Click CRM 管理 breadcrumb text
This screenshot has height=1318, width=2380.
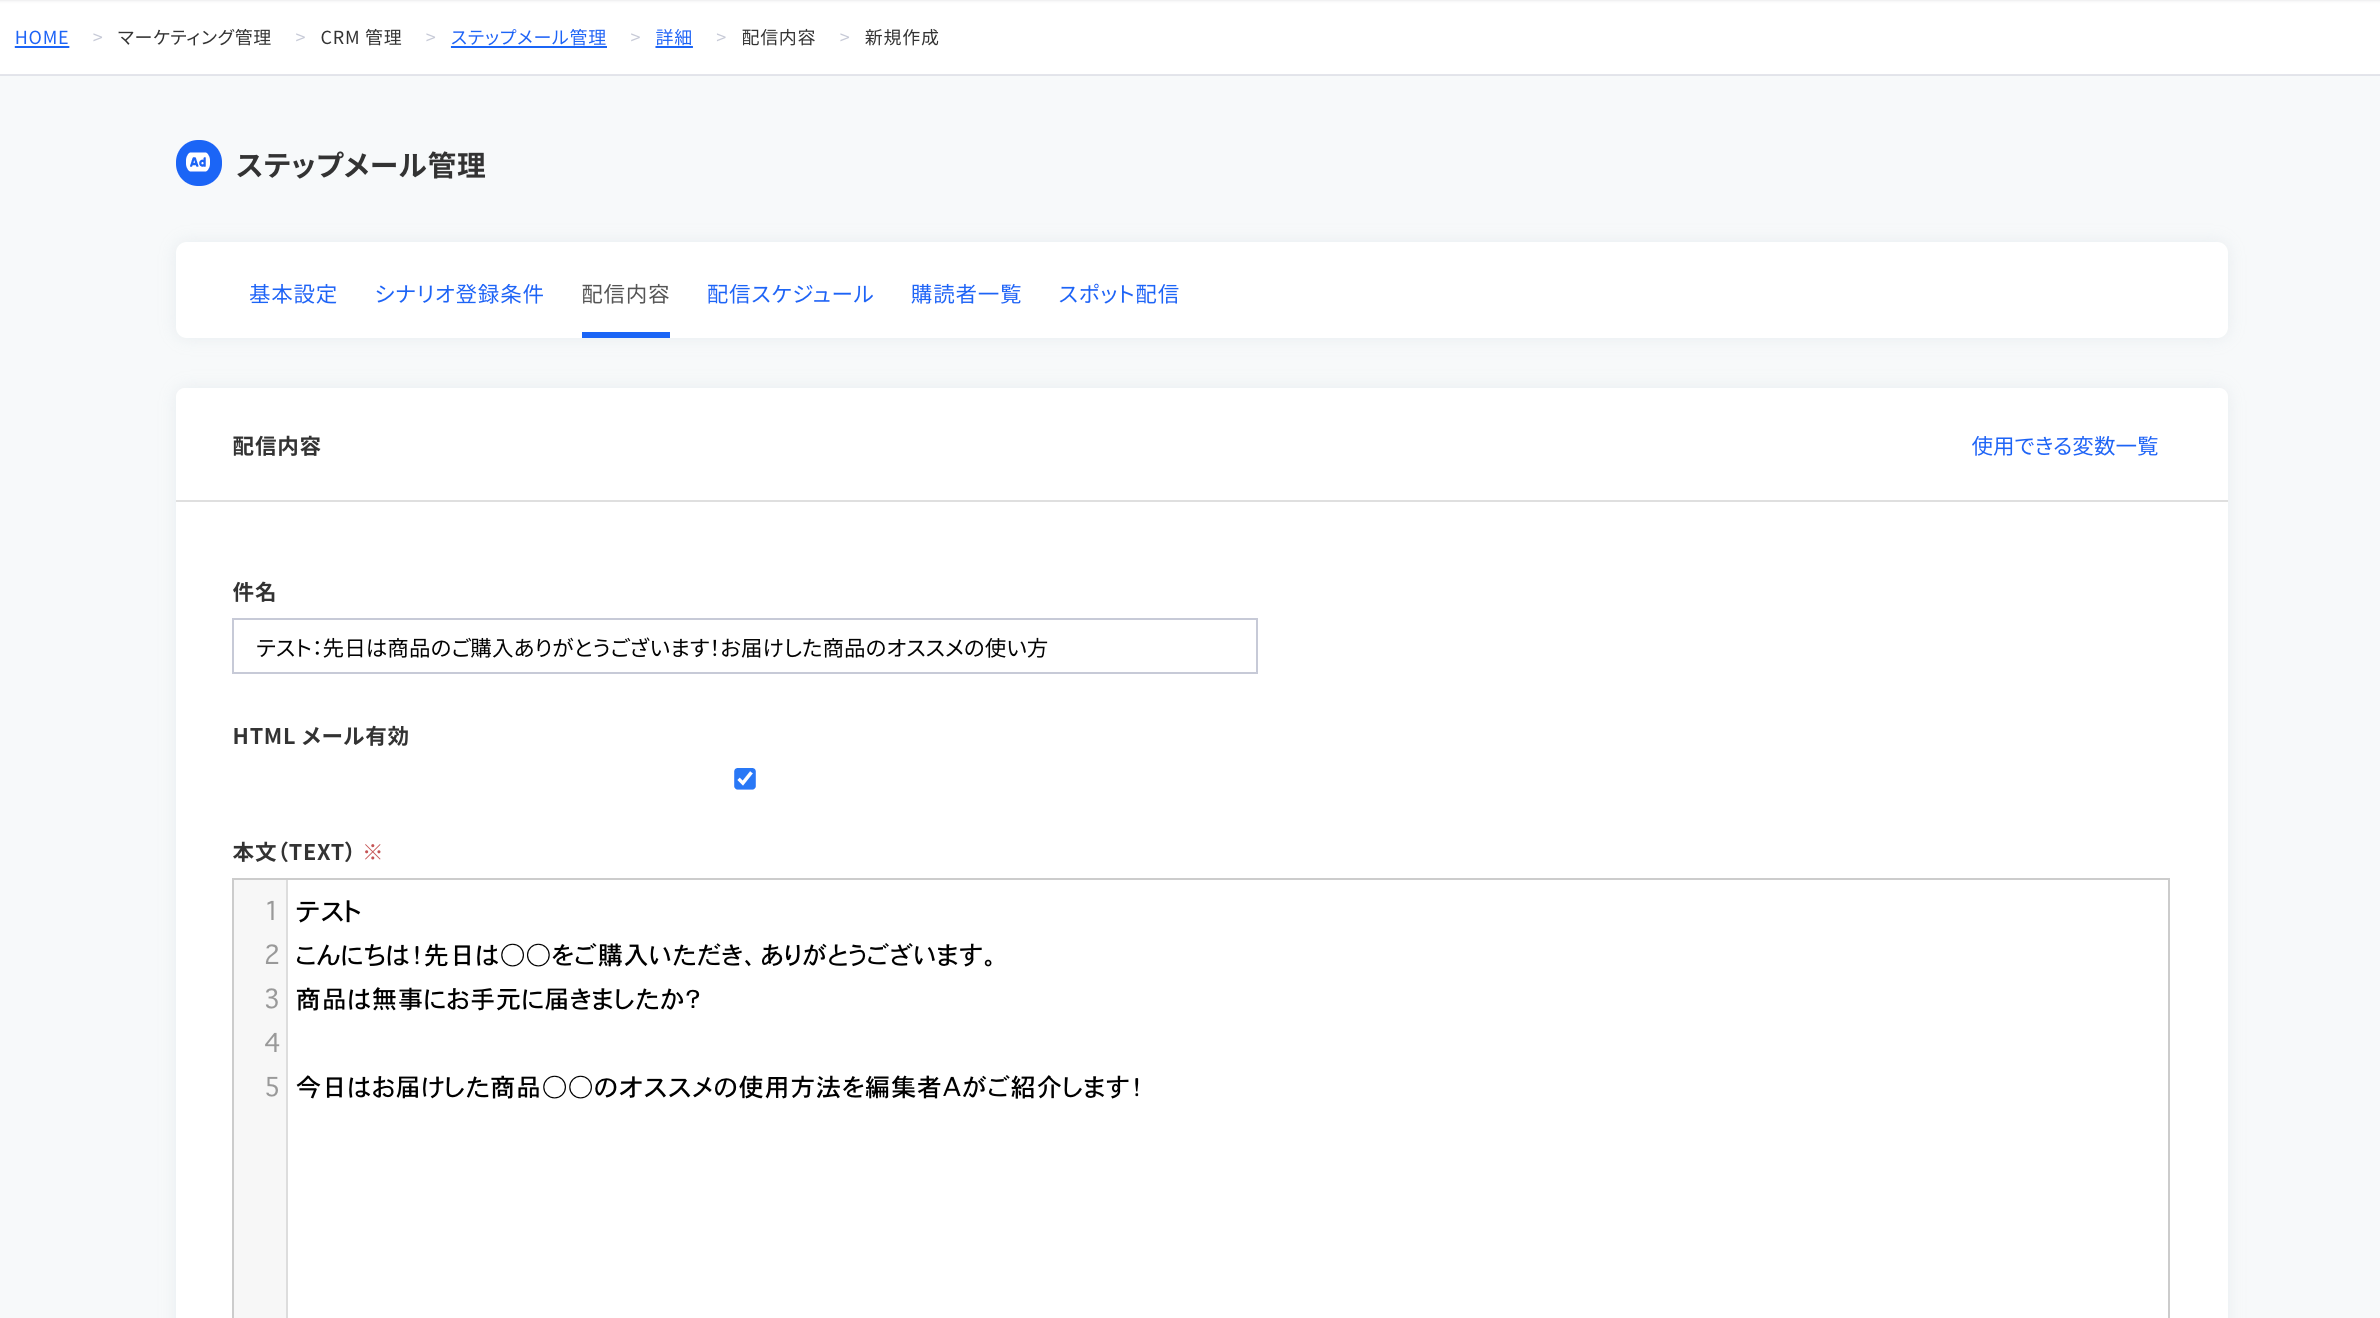click(x=361, y=37)
